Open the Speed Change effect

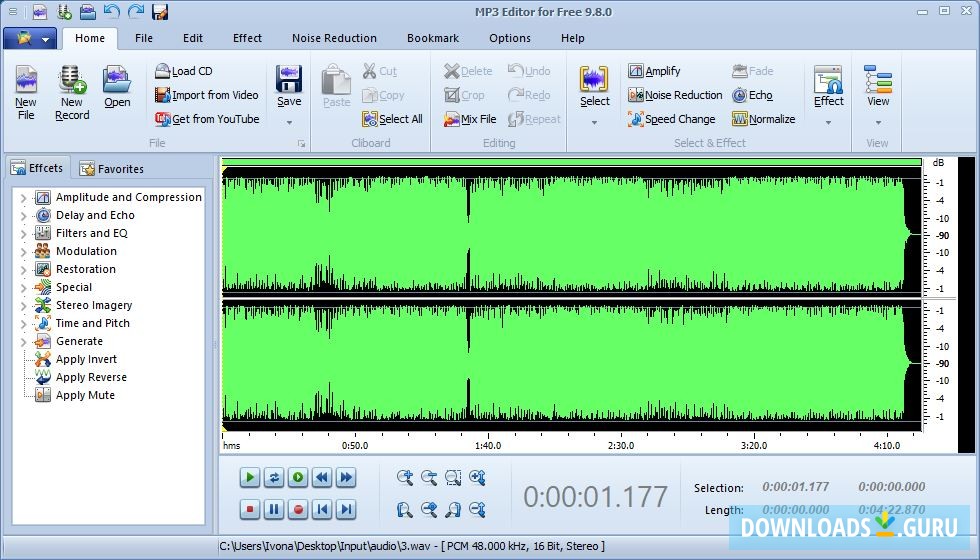point(671,119)
